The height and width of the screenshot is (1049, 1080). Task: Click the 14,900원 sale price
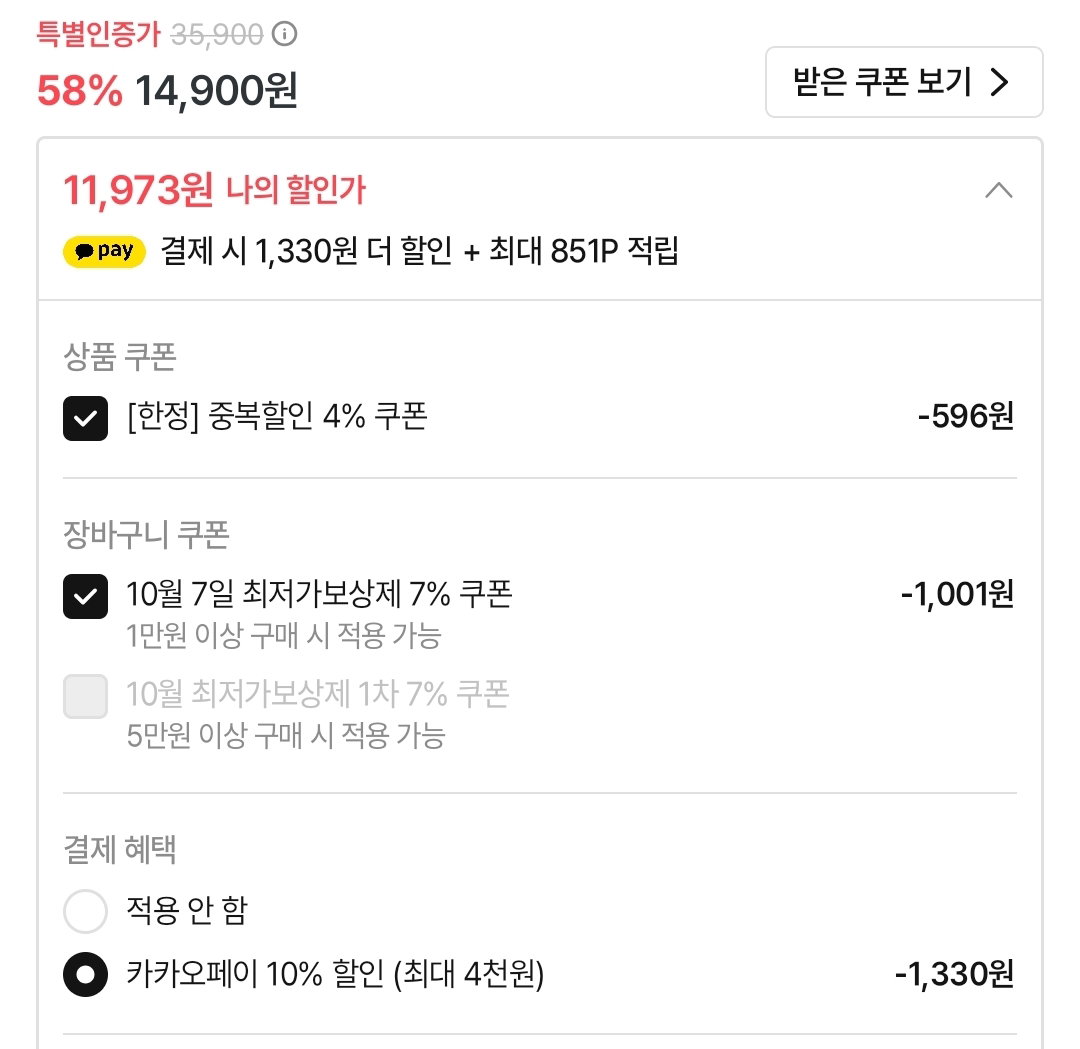tap(216, 90)
